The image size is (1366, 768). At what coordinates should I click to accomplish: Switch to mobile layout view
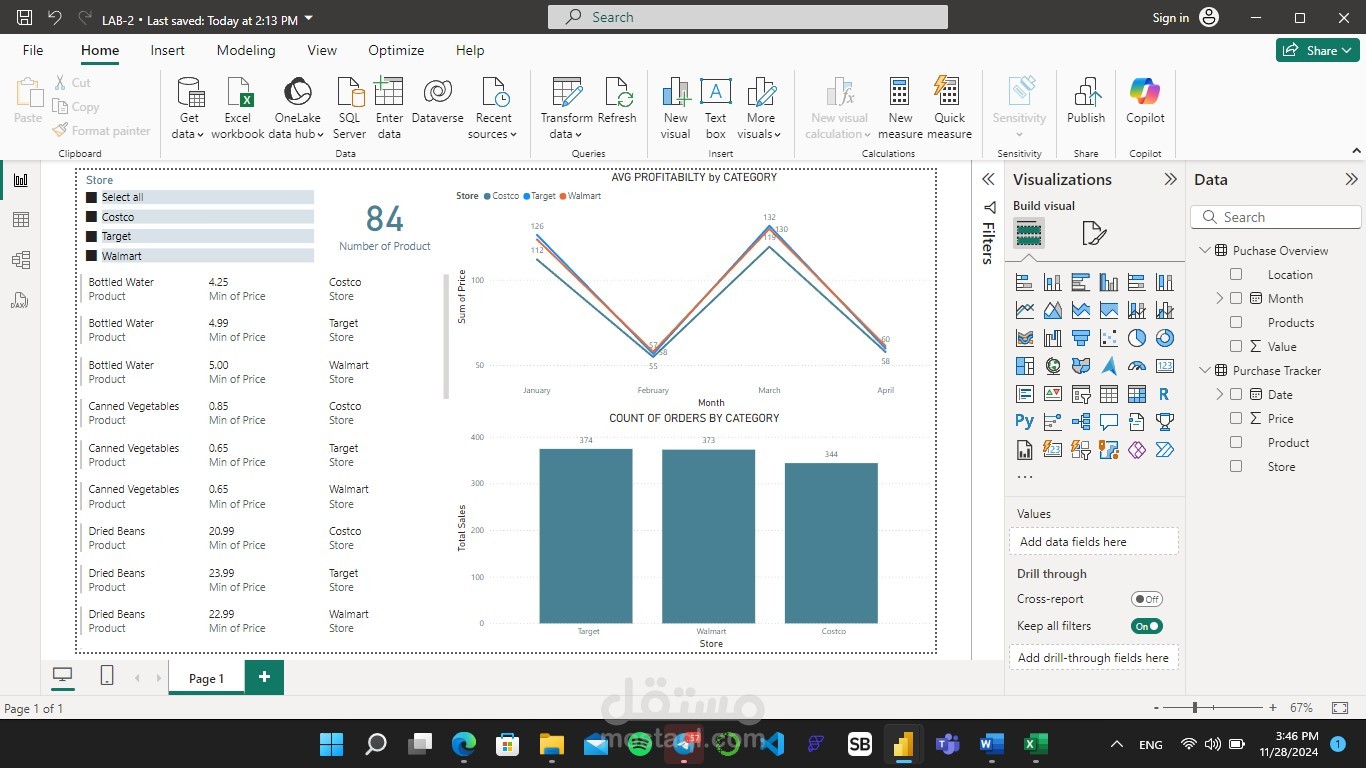pos(107,676)
